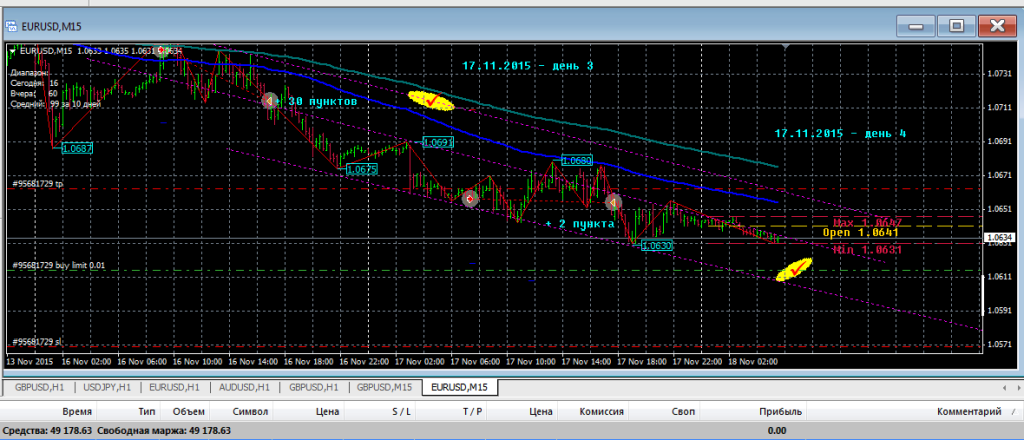Click 1.0571 on the price scale

point(998,345)
